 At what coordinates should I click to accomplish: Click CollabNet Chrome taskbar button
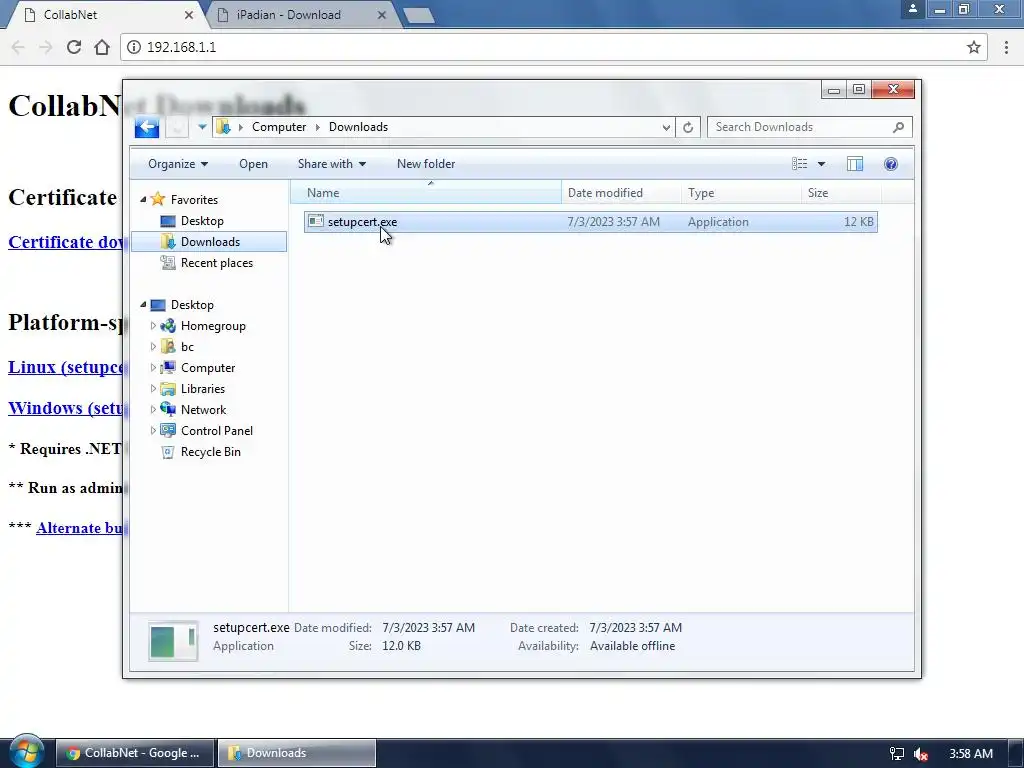[x=135, y=753]
